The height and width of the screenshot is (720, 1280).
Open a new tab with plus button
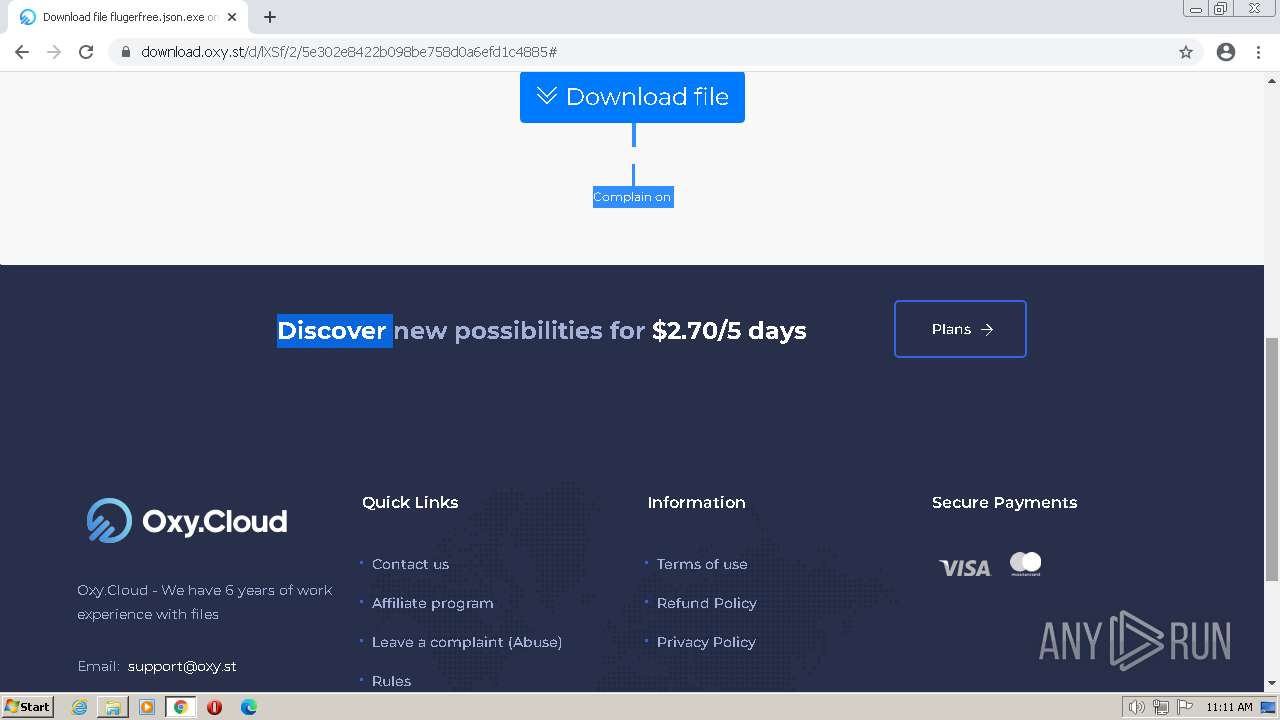270,17
